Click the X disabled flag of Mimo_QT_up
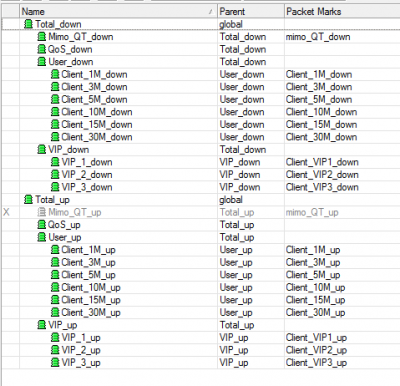Viewport: 400px width, 386px height. 6,212
